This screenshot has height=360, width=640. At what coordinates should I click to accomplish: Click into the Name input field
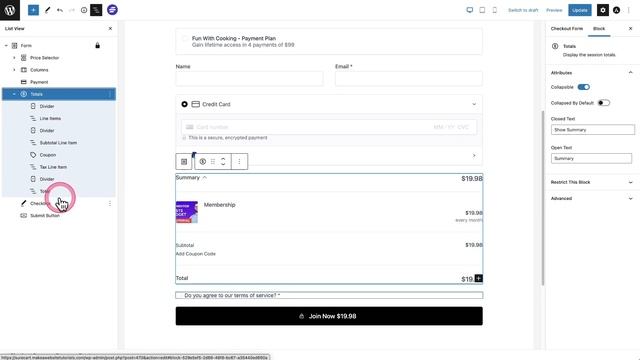[x=249, y=79]
